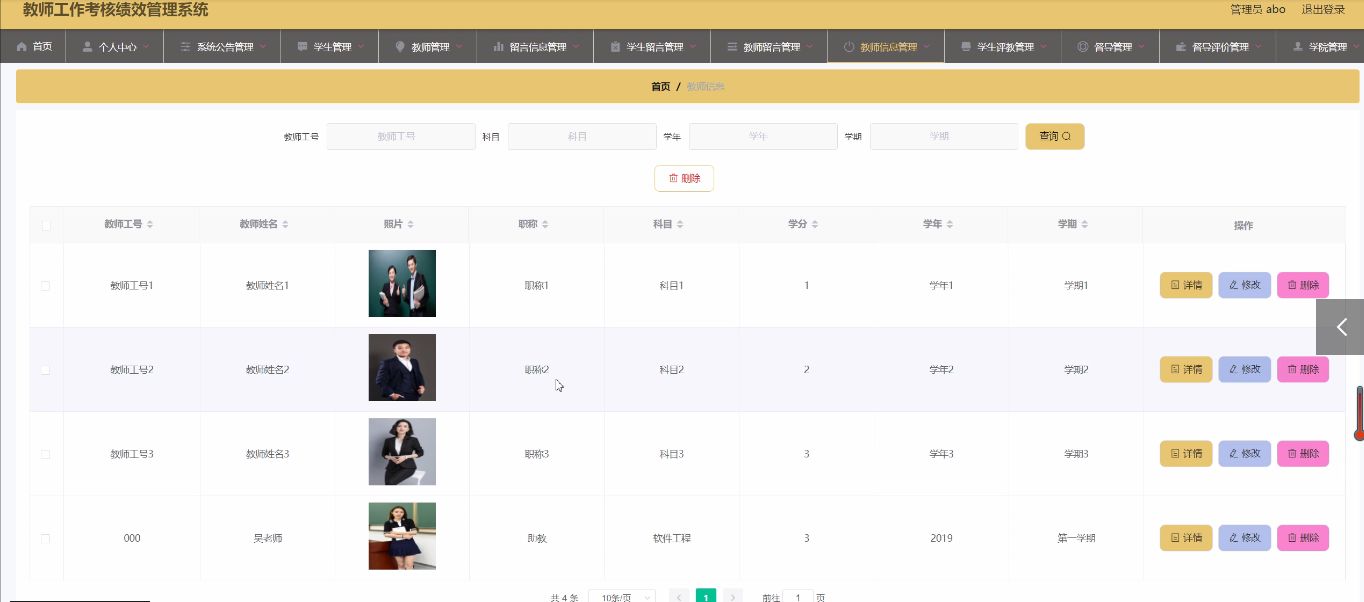Click the person icon beside 个人中心

[87, 46]
